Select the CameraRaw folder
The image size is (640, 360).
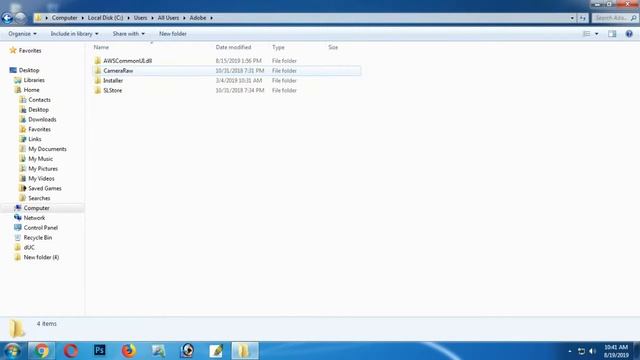point(118,71)
